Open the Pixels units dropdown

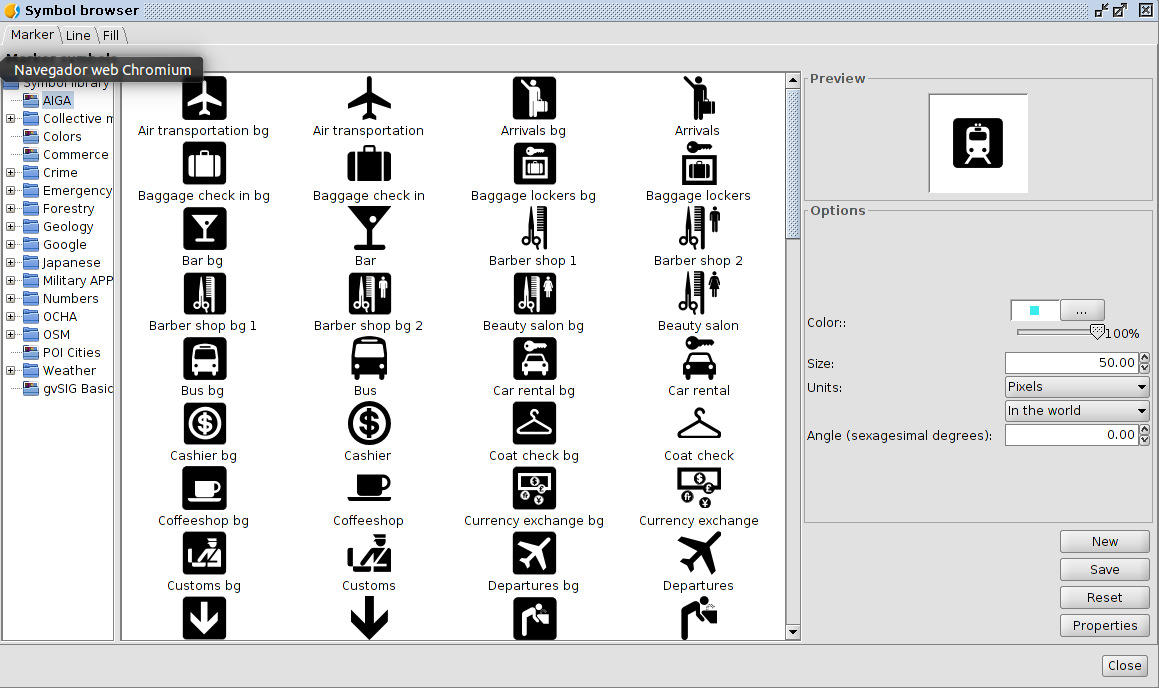point(1076,387)
